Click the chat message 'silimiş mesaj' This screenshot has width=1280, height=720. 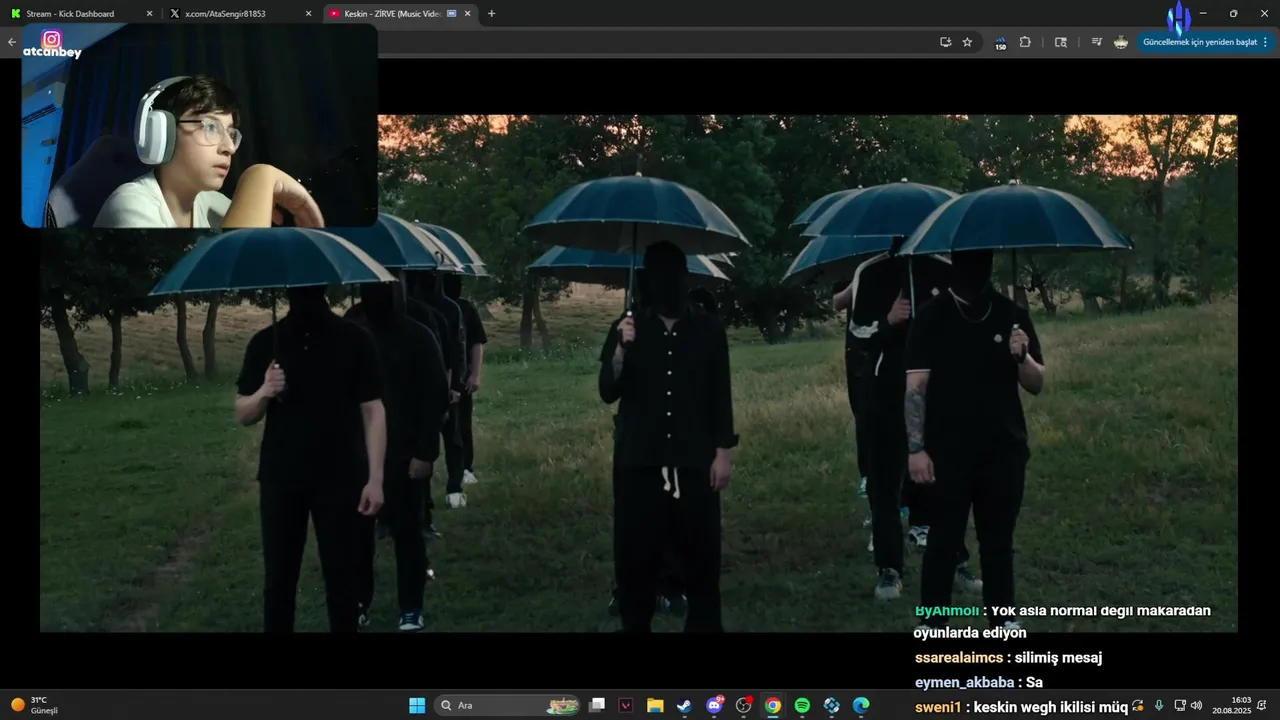click(x=1059, y=658)
